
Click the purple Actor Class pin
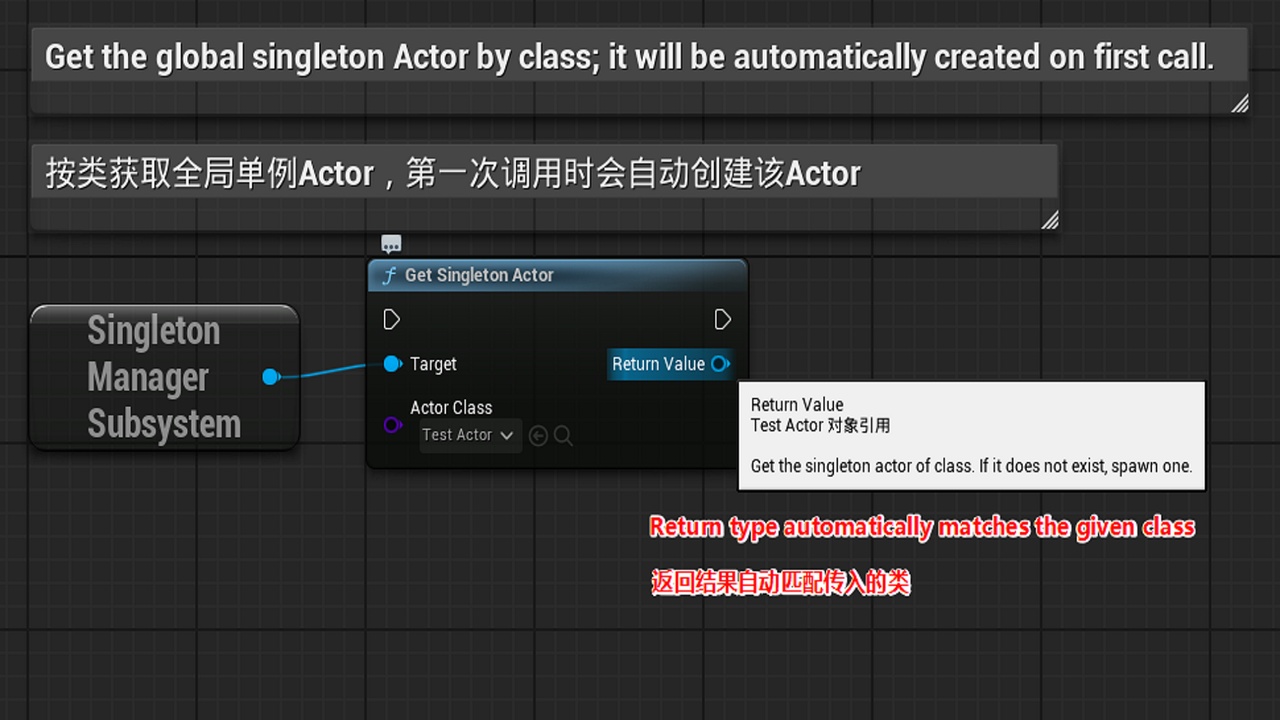point(392,425)
